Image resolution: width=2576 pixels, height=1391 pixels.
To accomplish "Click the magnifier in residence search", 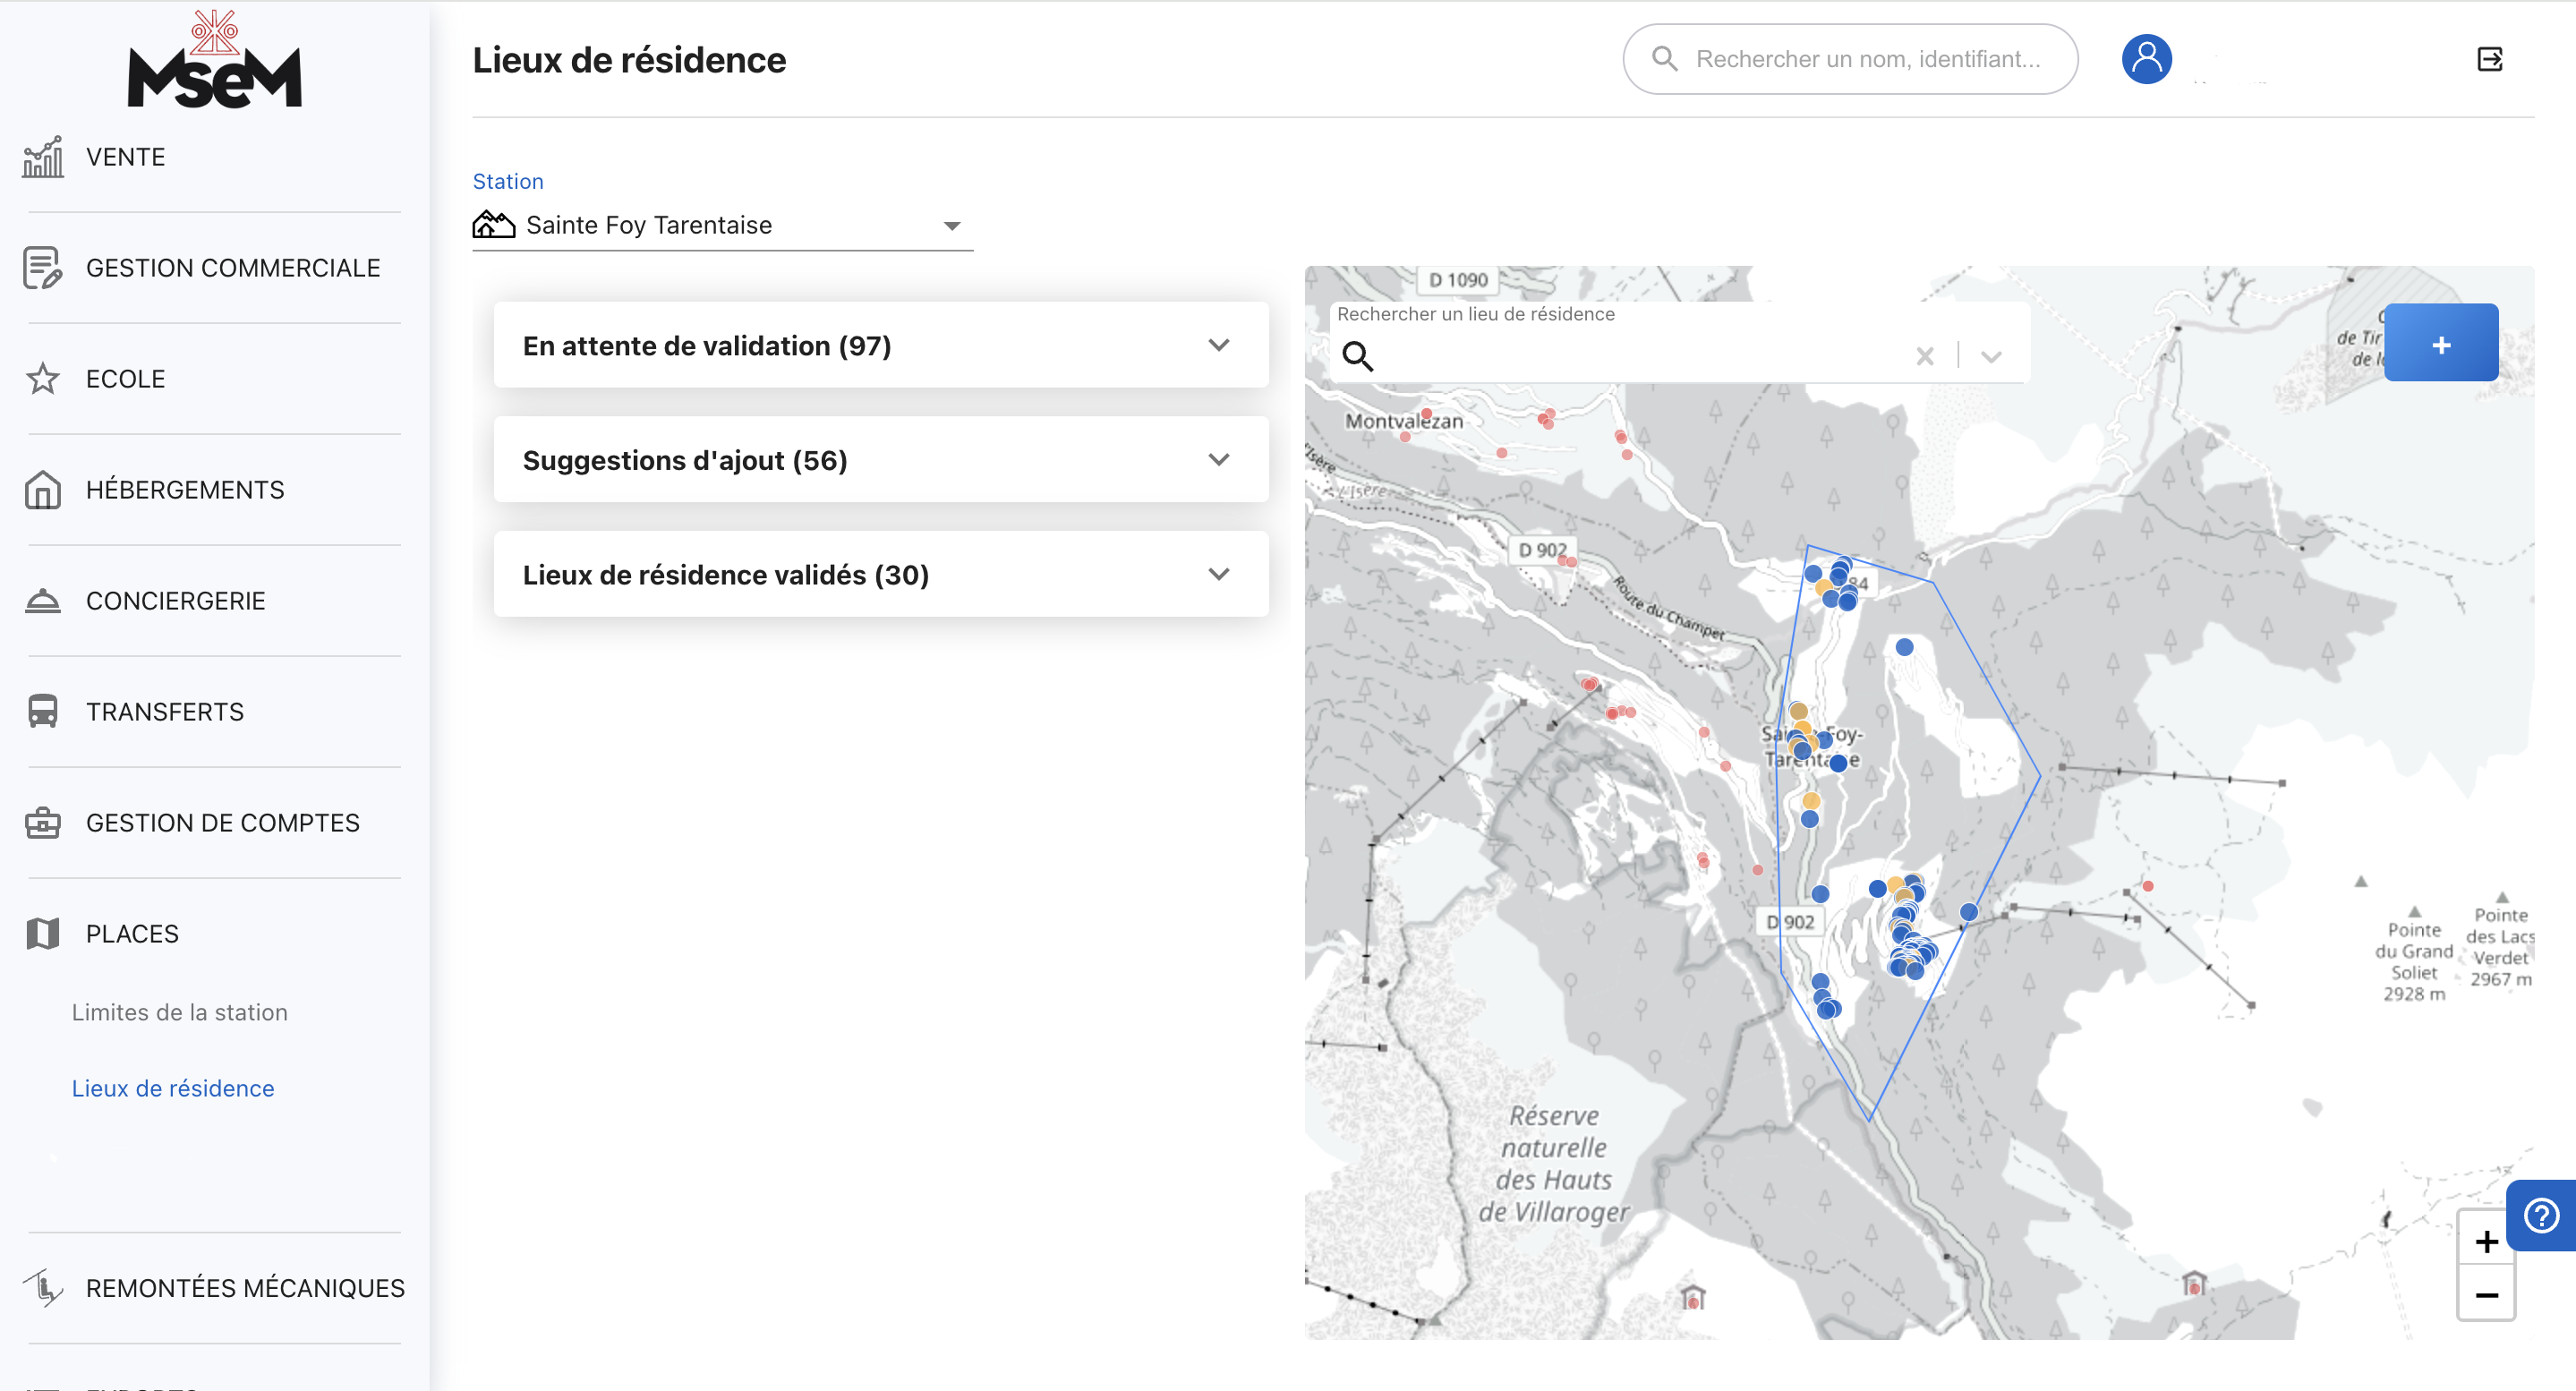I will pos(1357,356).
